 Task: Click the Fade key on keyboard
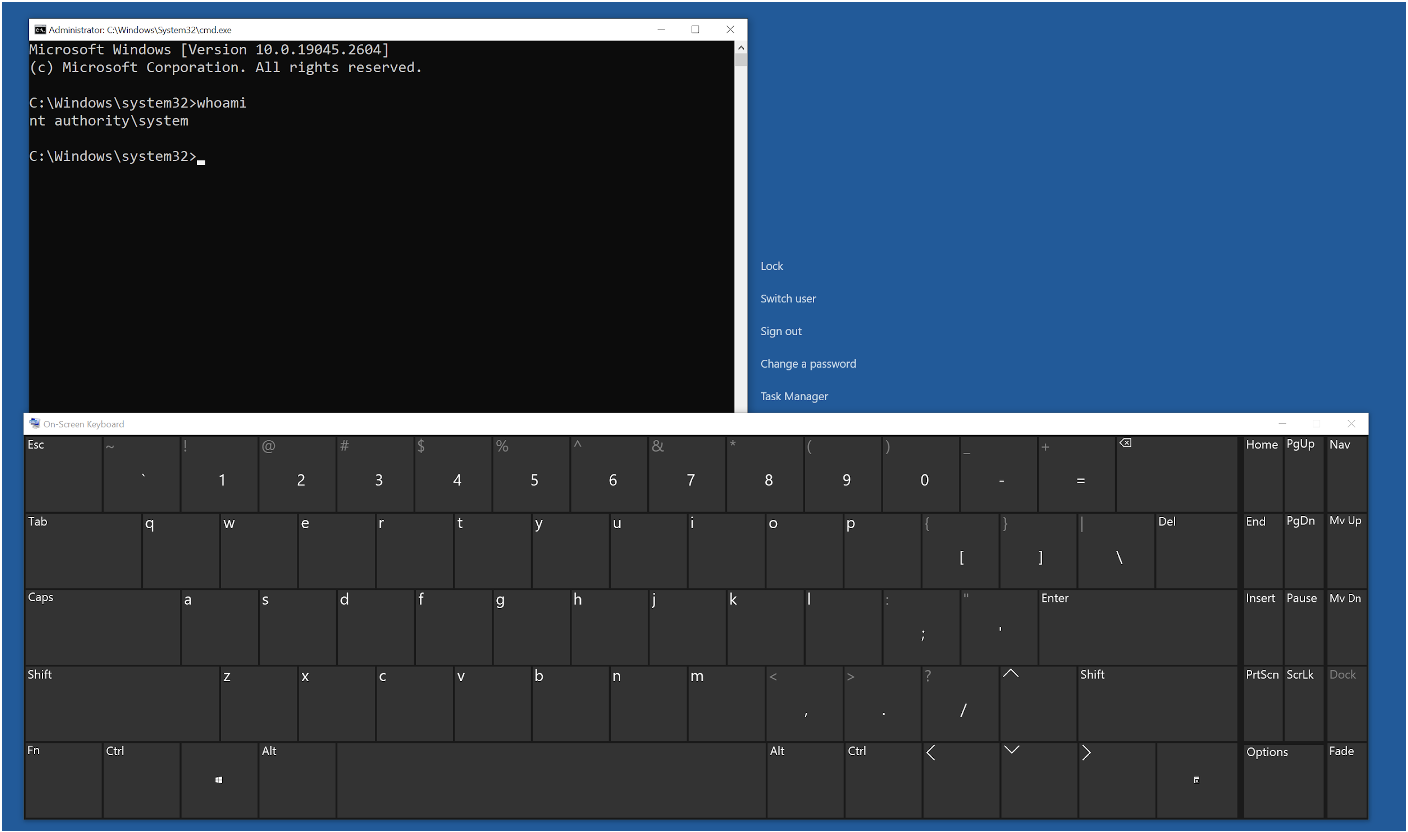(x=1347, y=780)
